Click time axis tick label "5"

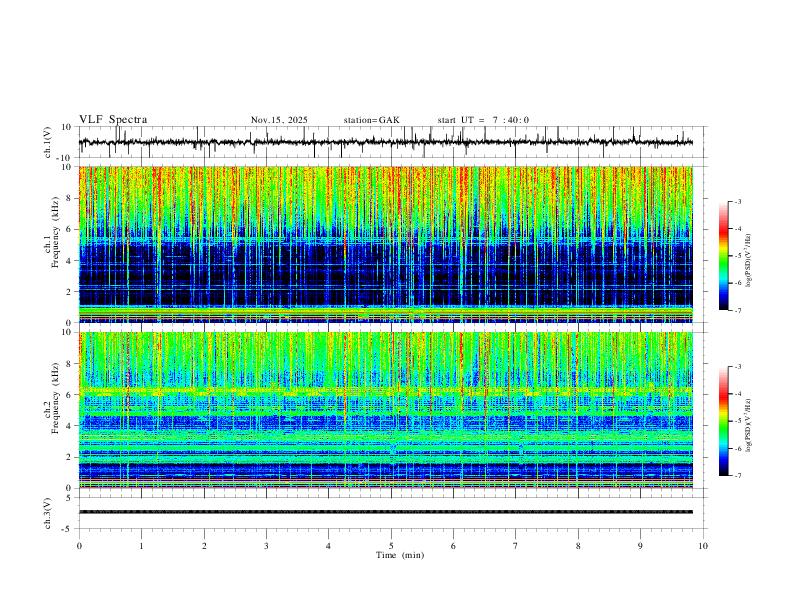(x=391, y=546)
